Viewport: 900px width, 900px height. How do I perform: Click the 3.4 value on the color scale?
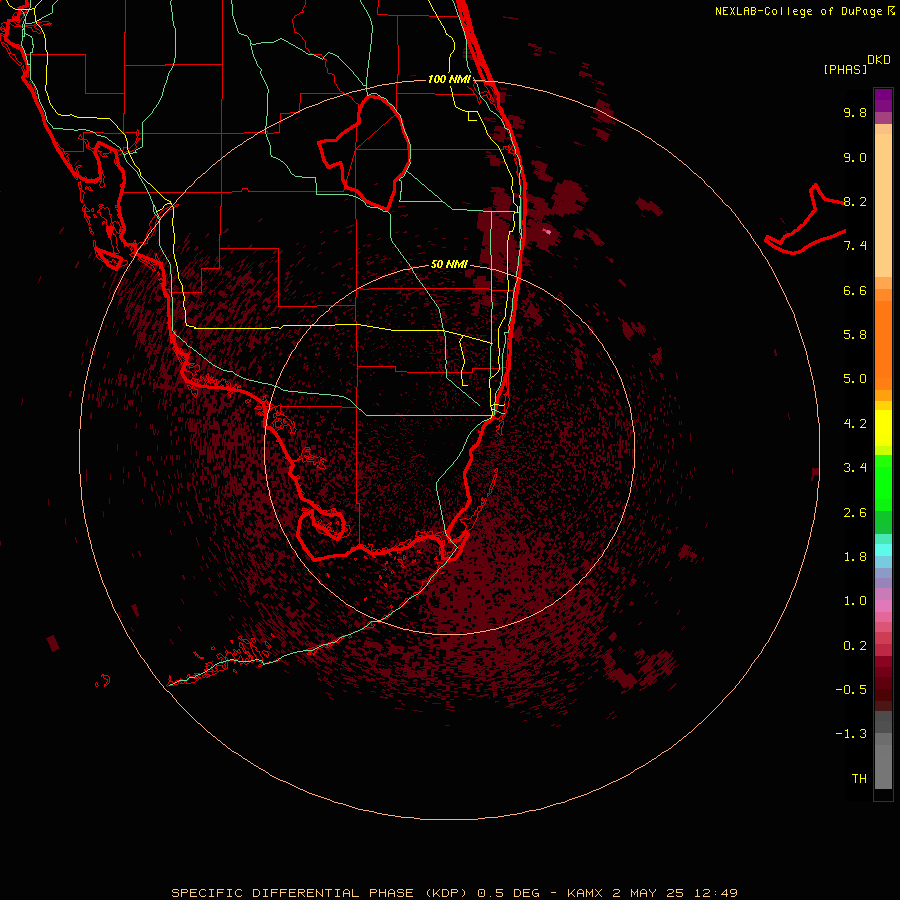coord(855,468)
